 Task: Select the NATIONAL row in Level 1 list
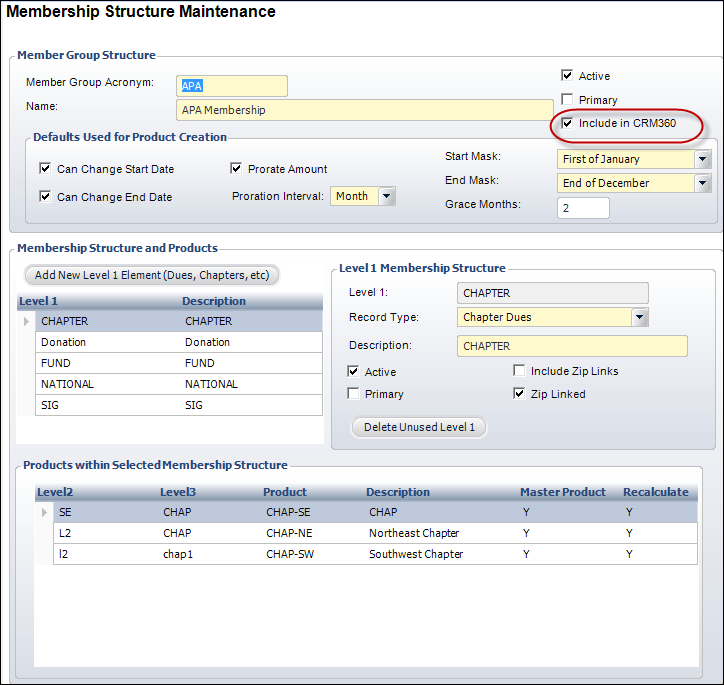point(179,384)
